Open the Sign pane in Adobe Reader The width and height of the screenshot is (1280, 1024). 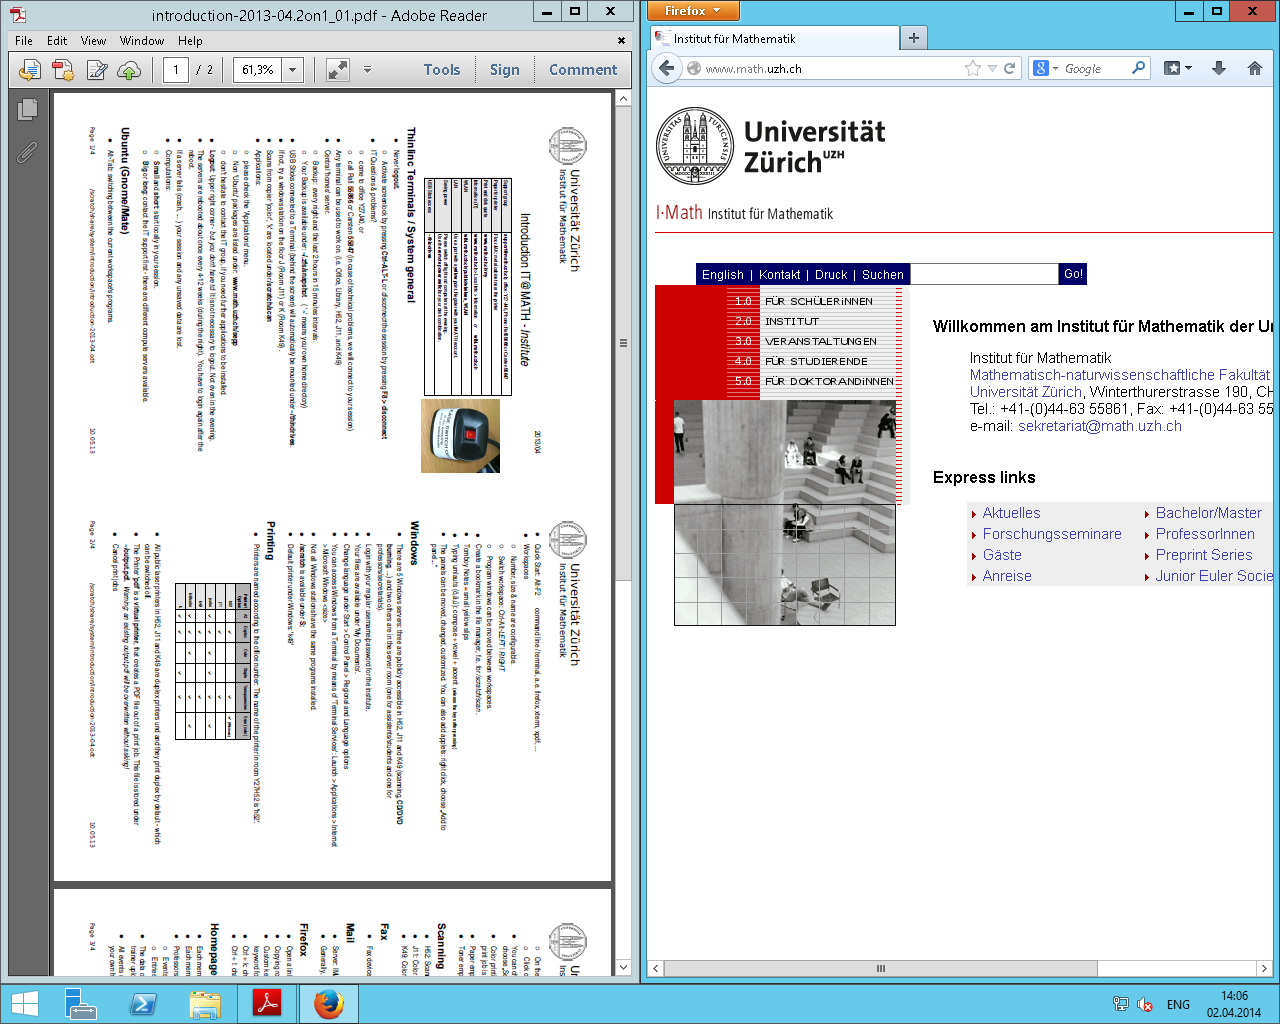505,70
